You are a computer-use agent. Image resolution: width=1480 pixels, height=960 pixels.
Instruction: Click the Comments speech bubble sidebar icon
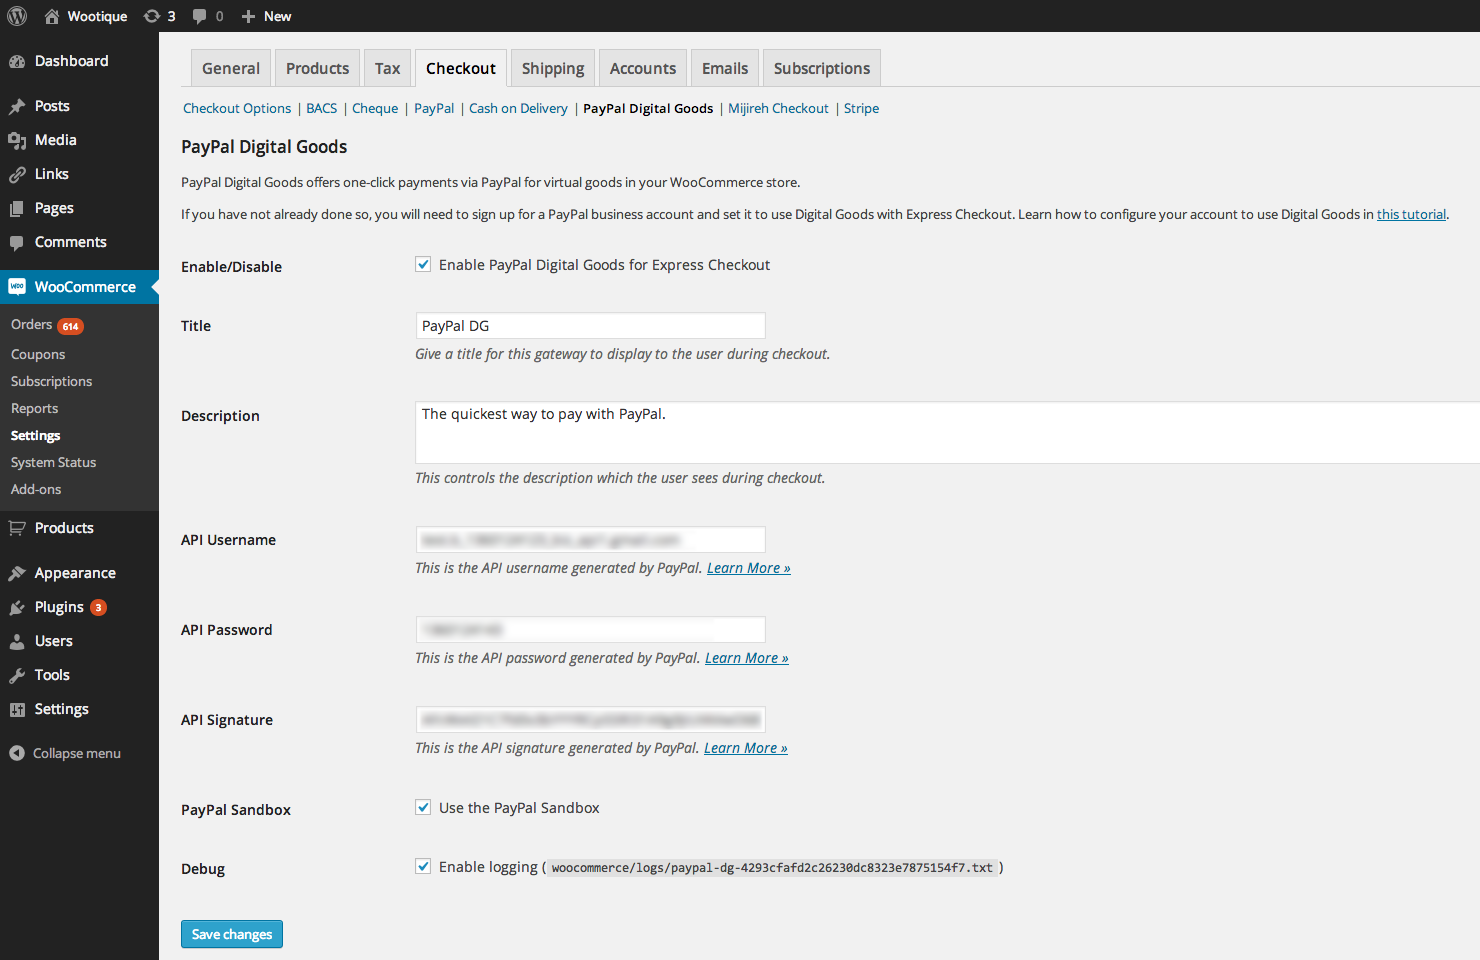[17, 242]
